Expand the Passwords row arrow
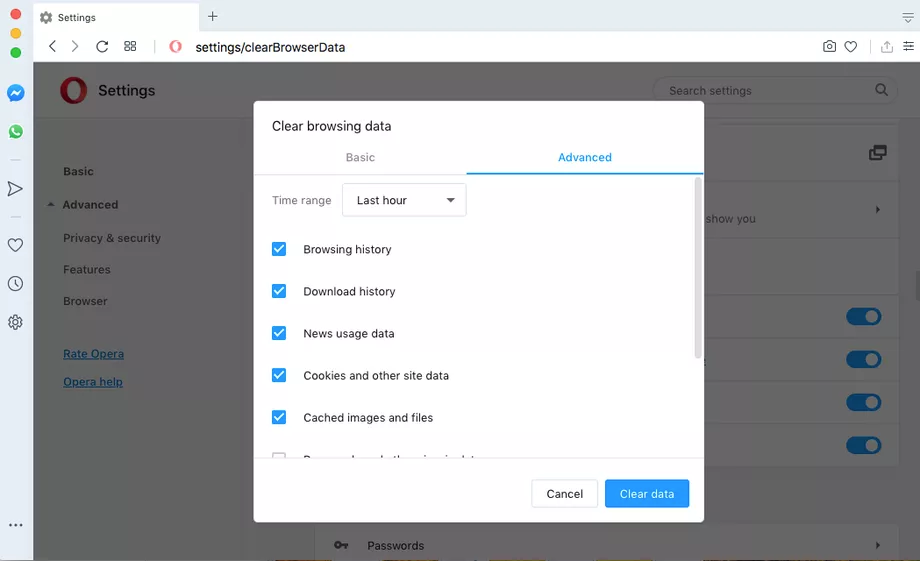The image size is (920, 561). pyautogui.click(x=878, y=545)
